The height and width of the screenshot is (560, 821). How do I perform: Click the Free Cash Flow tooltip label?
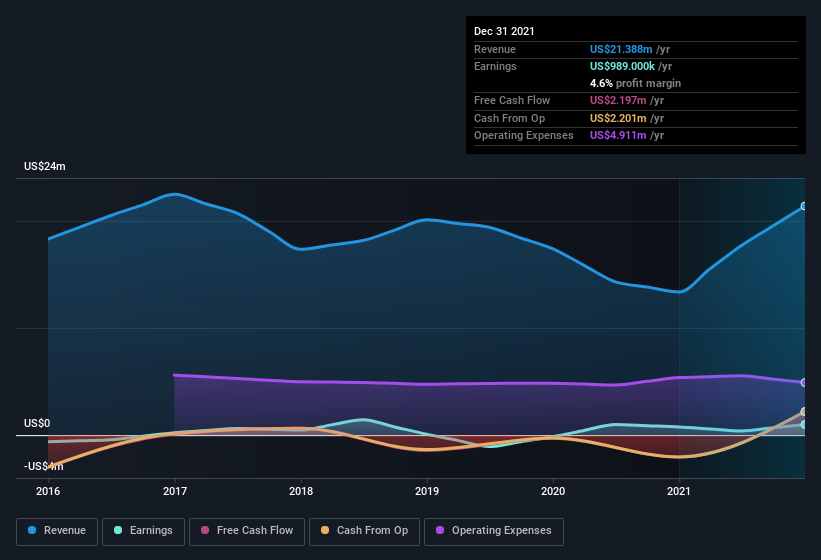coord(512,100)
